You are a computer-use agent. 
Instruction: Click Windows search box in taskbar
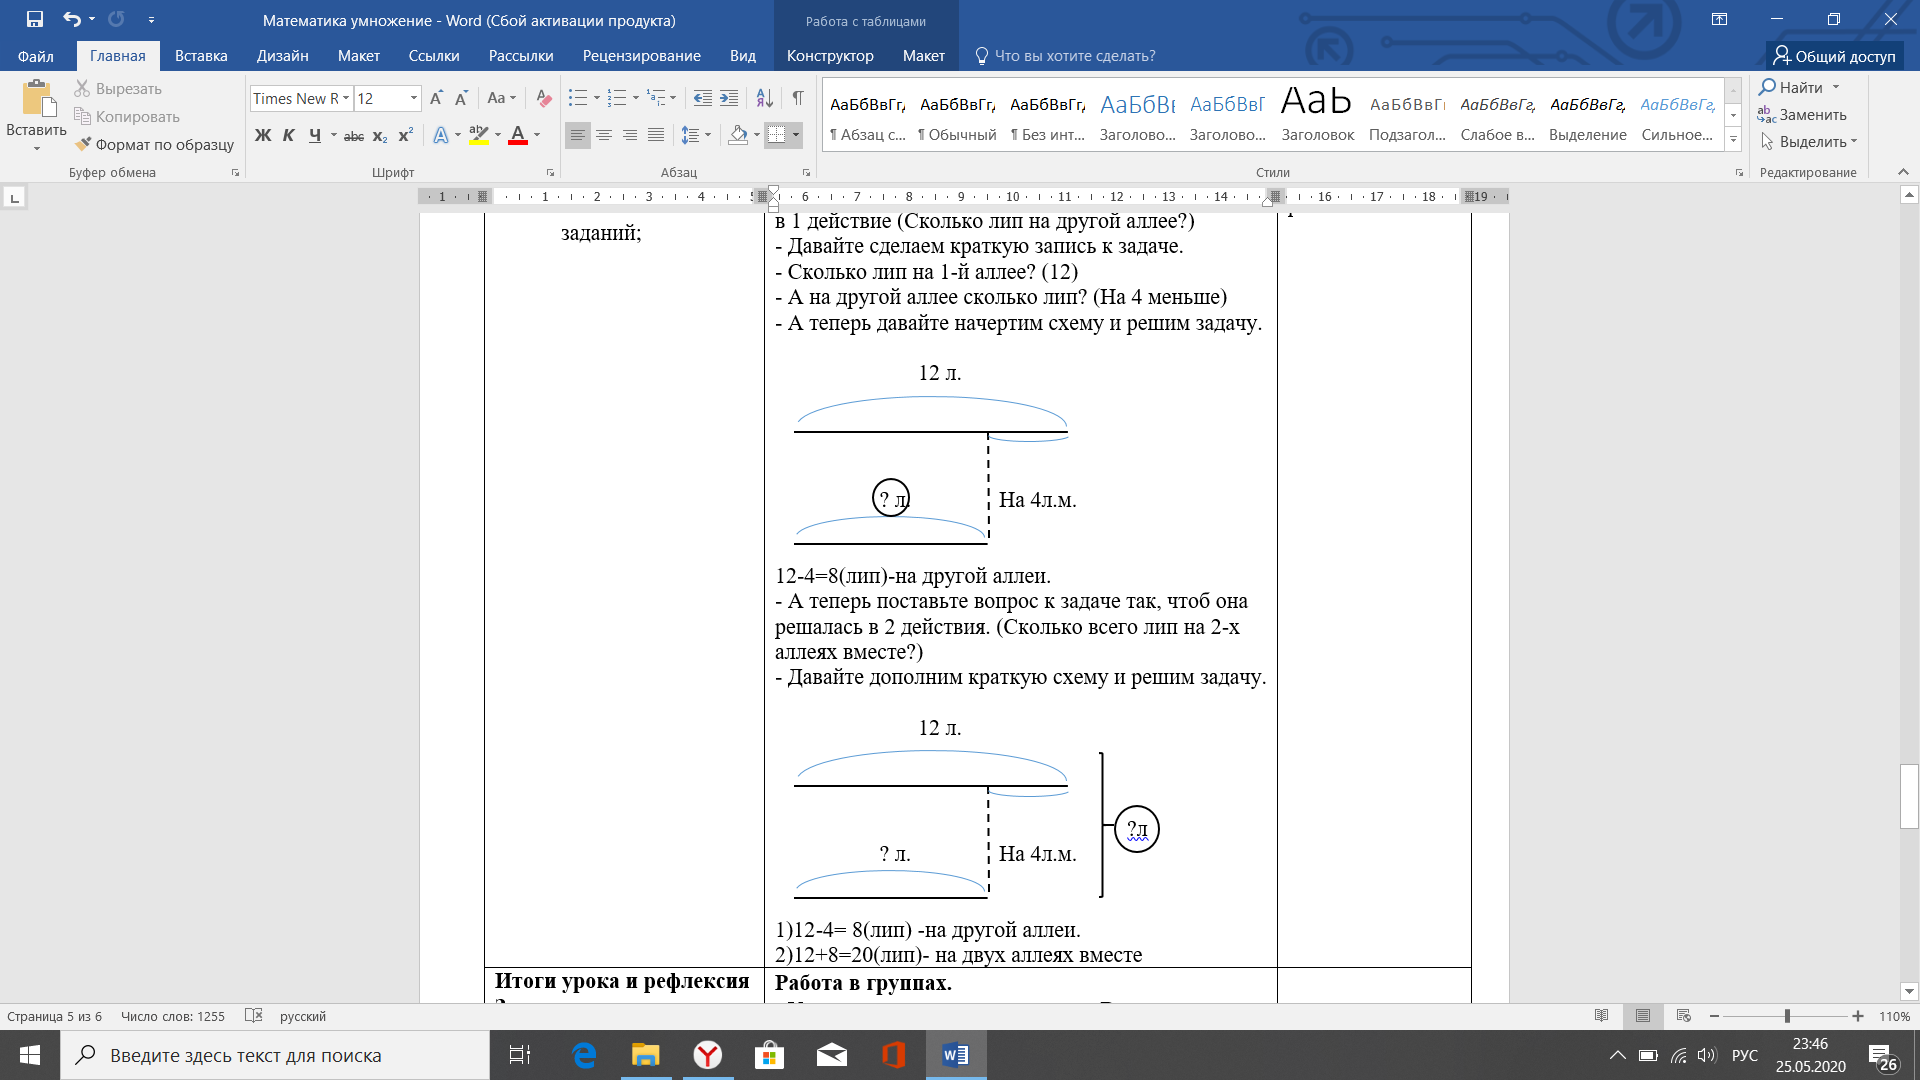tap(275, 1055)
